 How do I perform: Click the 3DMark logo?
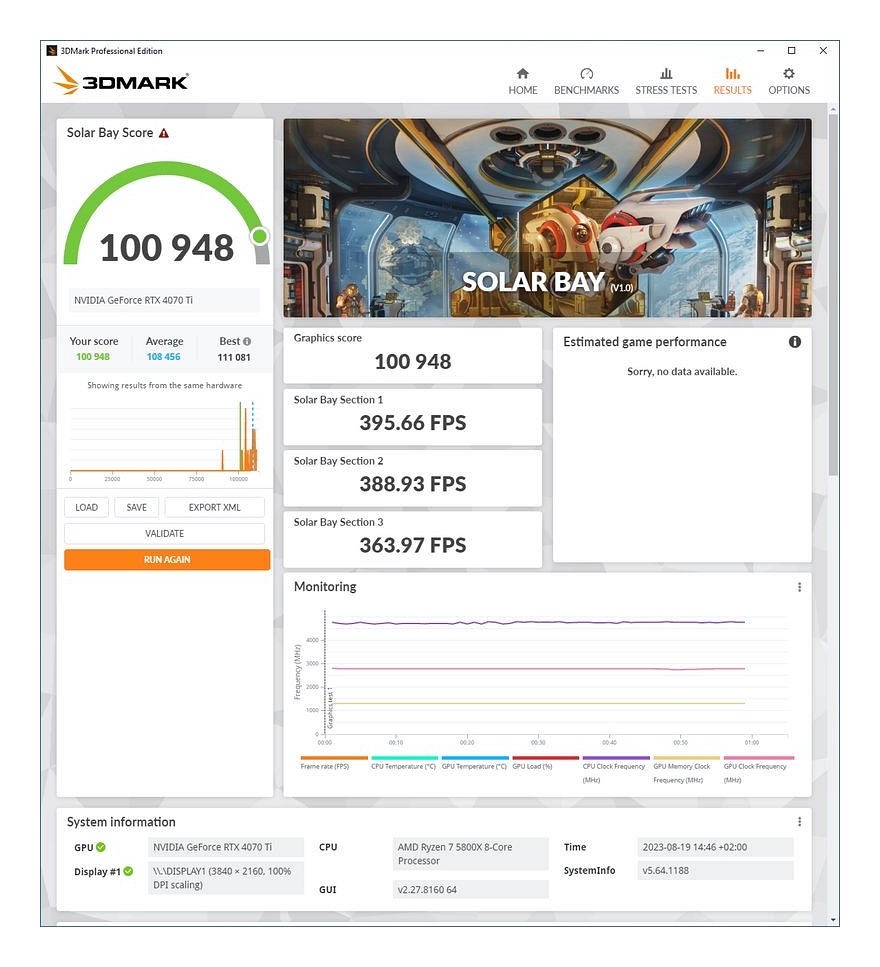(121, 81)
